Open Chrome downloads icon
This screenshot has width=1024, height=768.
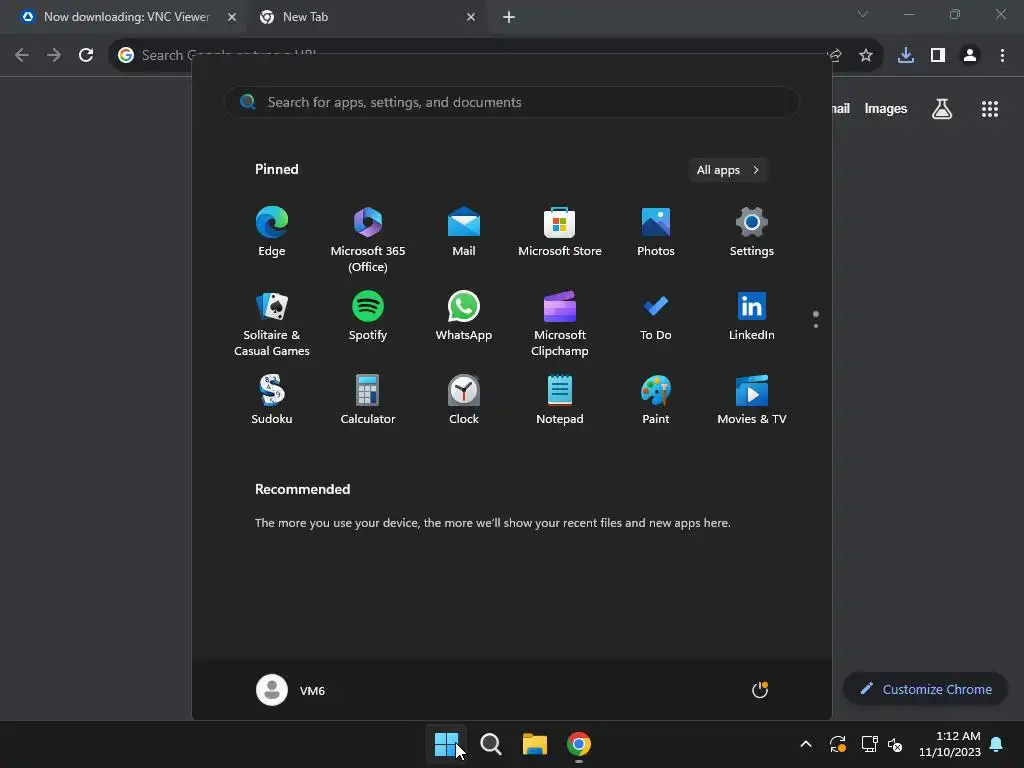pos(906,55)
